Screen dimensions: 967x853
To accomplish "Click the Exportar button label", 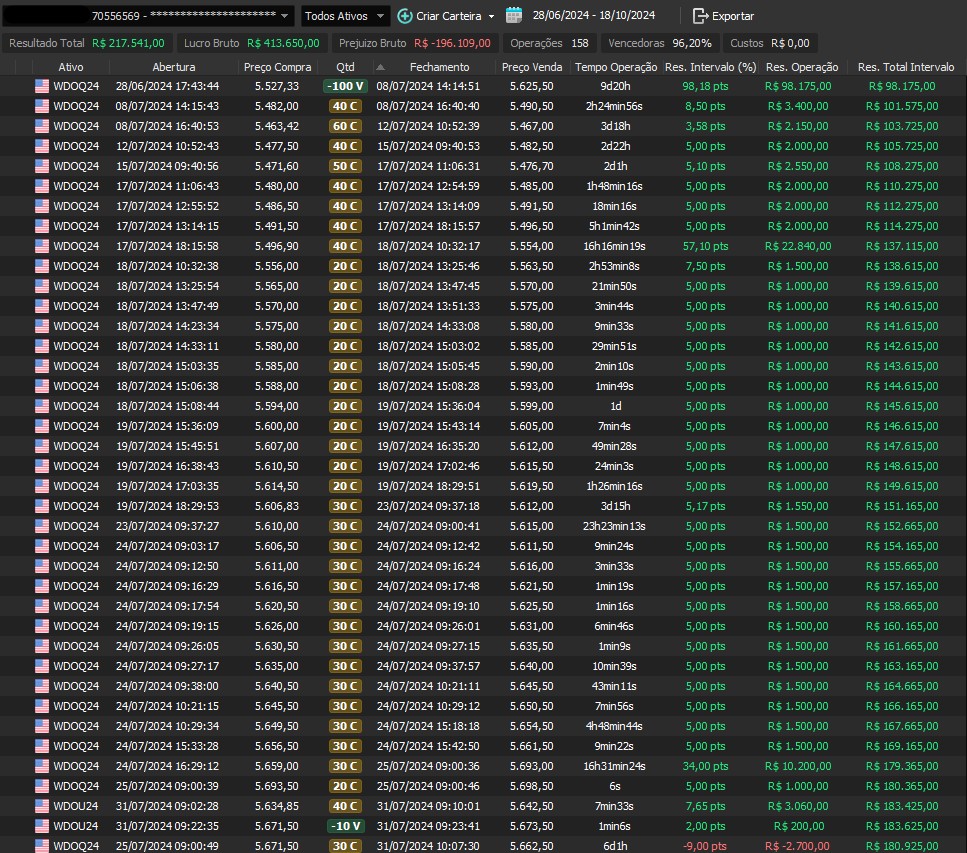I will pos(733,16).
